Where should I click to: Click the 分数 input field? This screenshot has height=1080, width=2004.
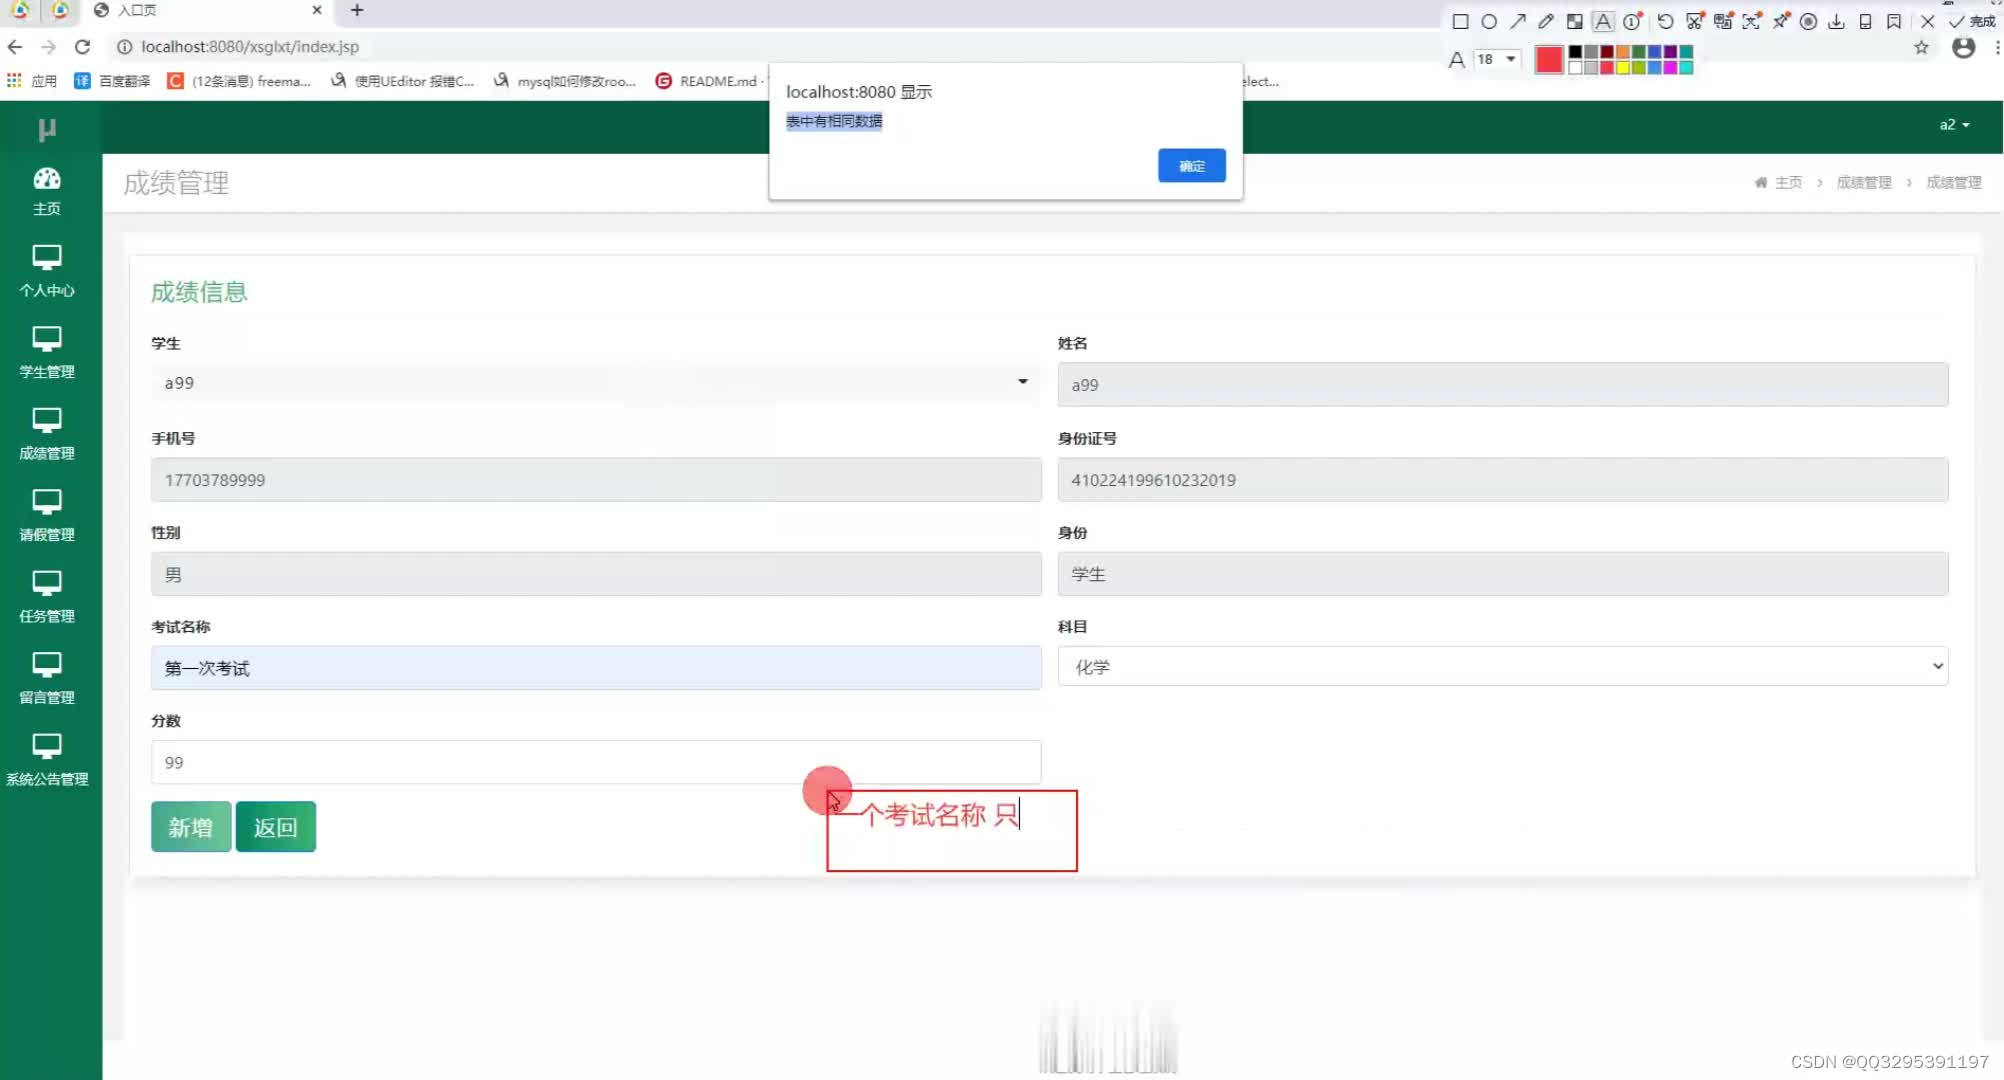(596, 762)
